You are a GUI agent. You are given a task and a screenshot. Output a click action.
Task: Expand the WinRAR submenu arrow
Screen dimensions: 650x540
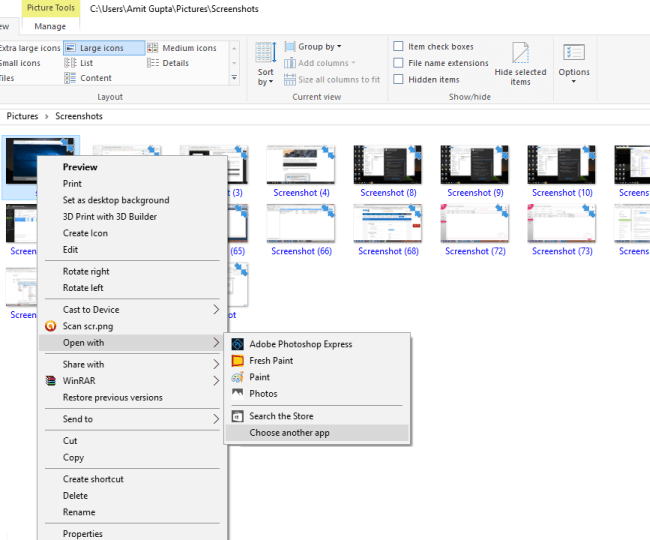tap(216, 381)
